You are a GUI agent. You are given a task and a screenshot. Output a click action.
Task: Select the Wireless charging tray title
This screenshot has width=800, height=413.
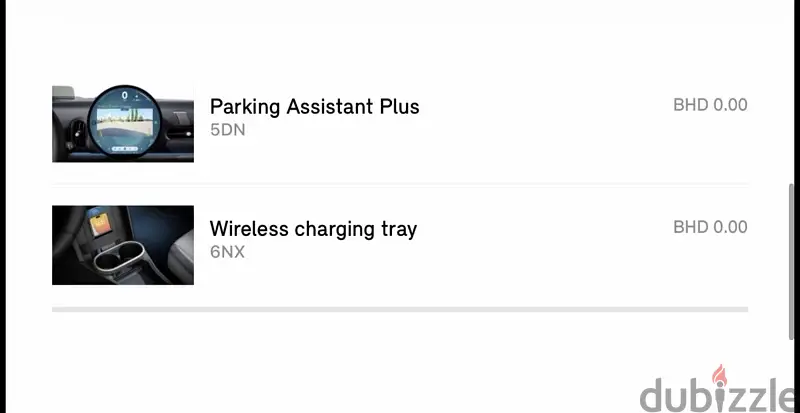313,229
